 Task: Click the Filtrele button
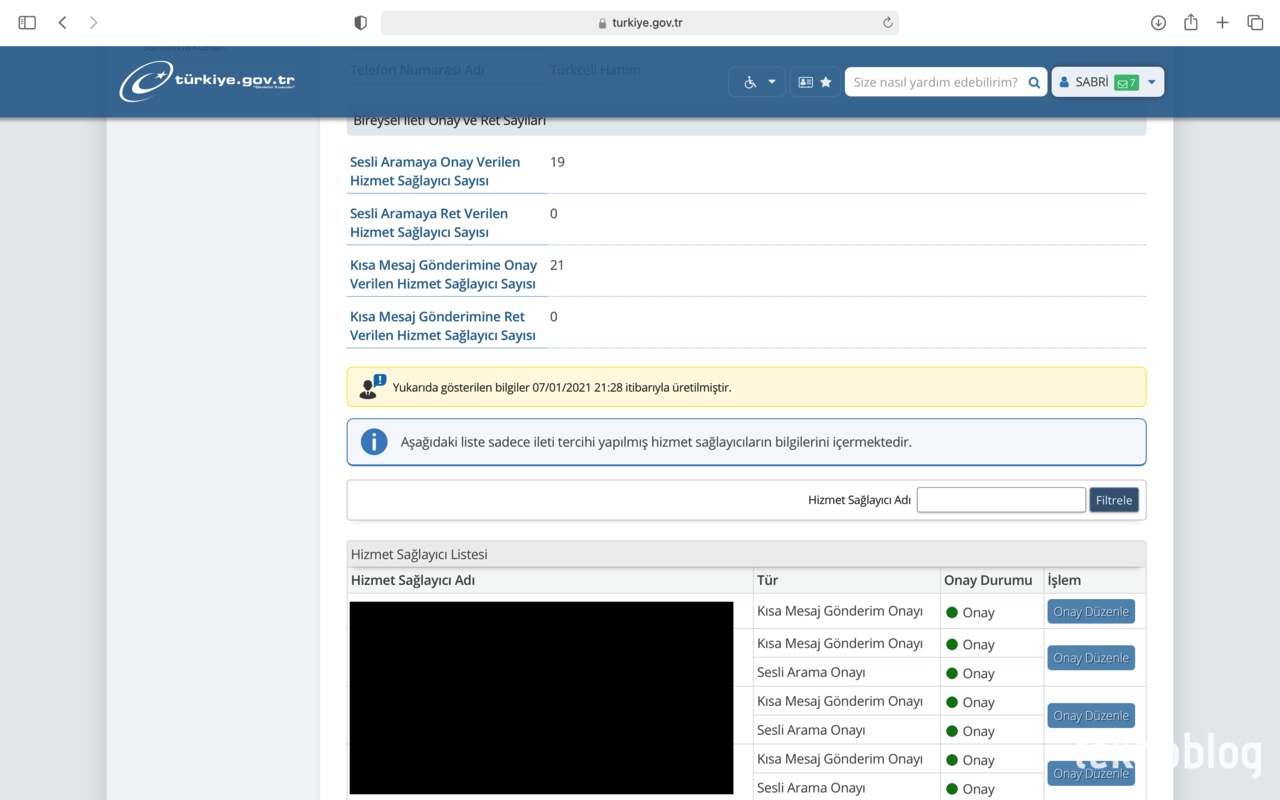[x=1114, y=500]
